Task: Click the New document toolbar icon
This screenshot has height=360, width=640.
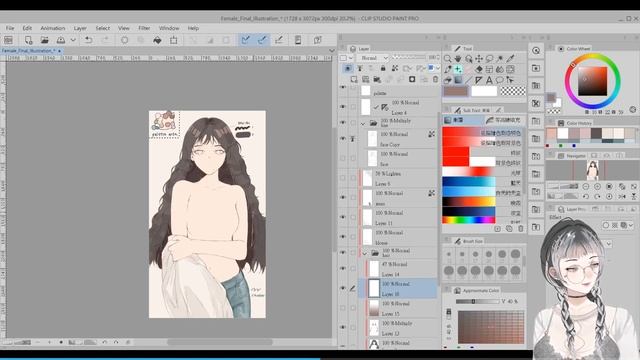Action: [28, 40]
